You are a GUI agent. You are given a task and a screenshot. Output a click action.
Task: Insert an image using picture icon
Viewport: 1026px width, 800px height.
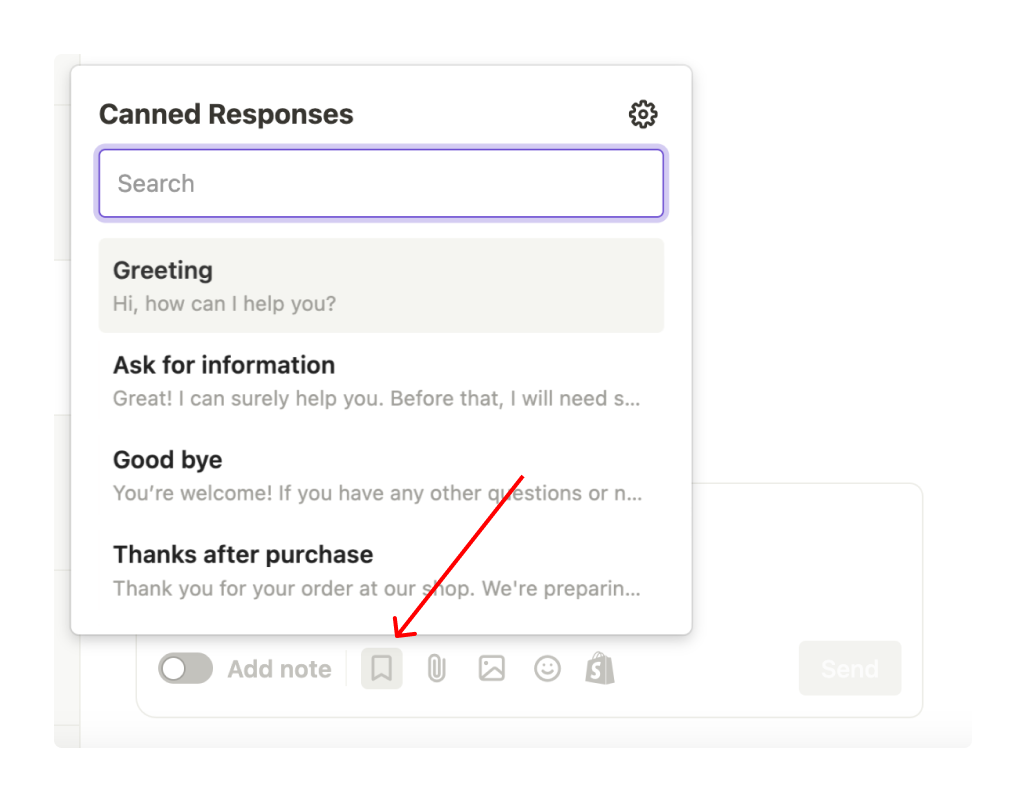point(491,668)
